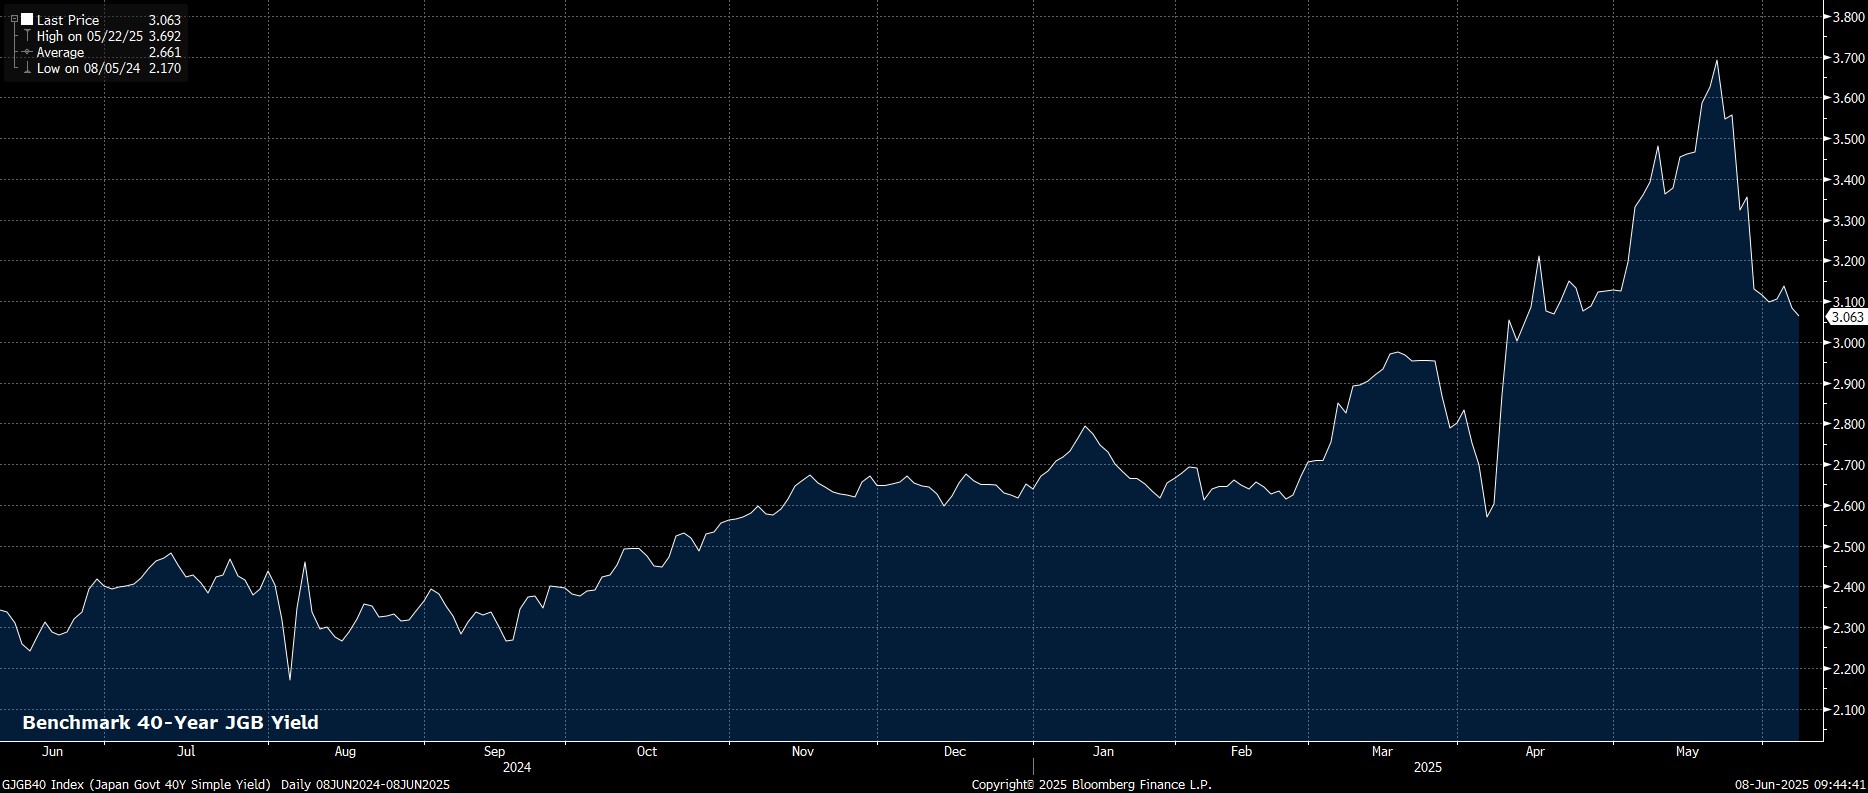Click the 2.700 y-axis label
Viewport: 1868px width, 793px height.
point(1847,466)
